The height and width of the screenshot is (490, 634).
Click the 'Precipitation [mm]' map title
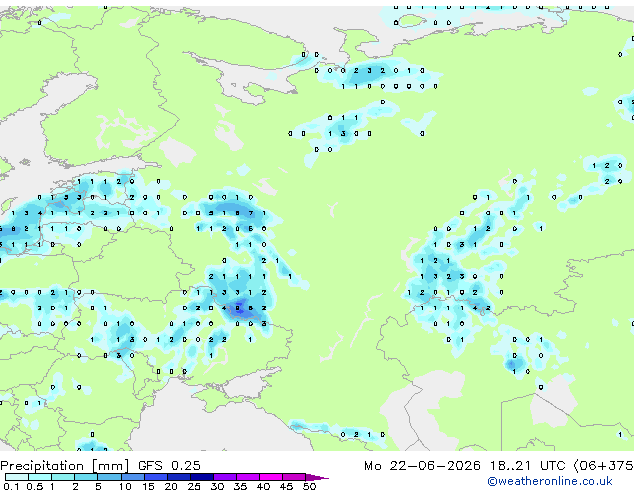click(x=65, y=466)
